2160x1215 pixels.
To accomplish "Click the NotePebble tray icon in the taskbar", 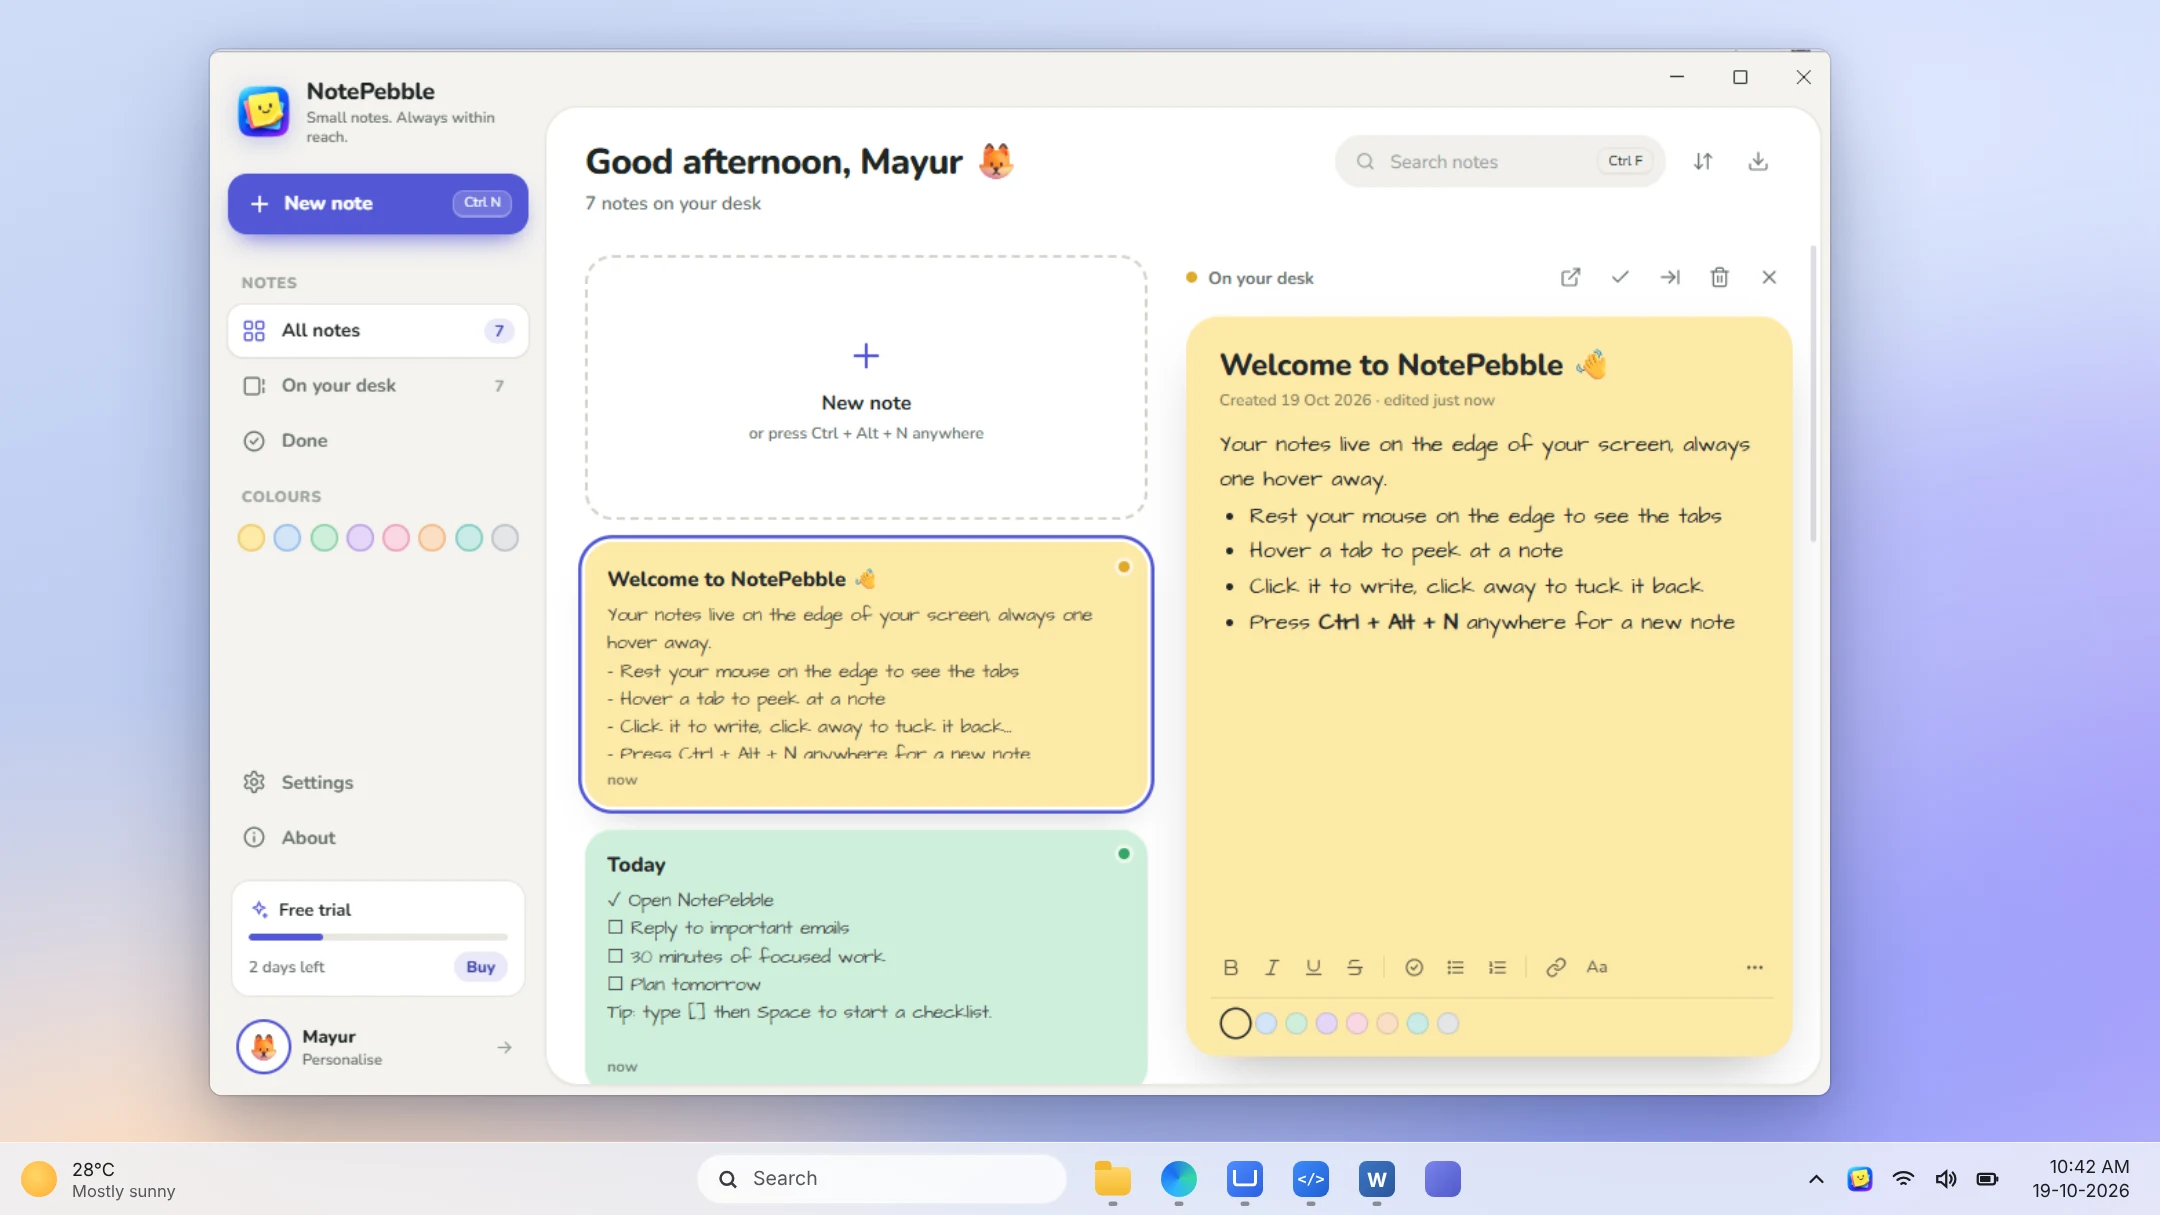I will point(1860,1179).
